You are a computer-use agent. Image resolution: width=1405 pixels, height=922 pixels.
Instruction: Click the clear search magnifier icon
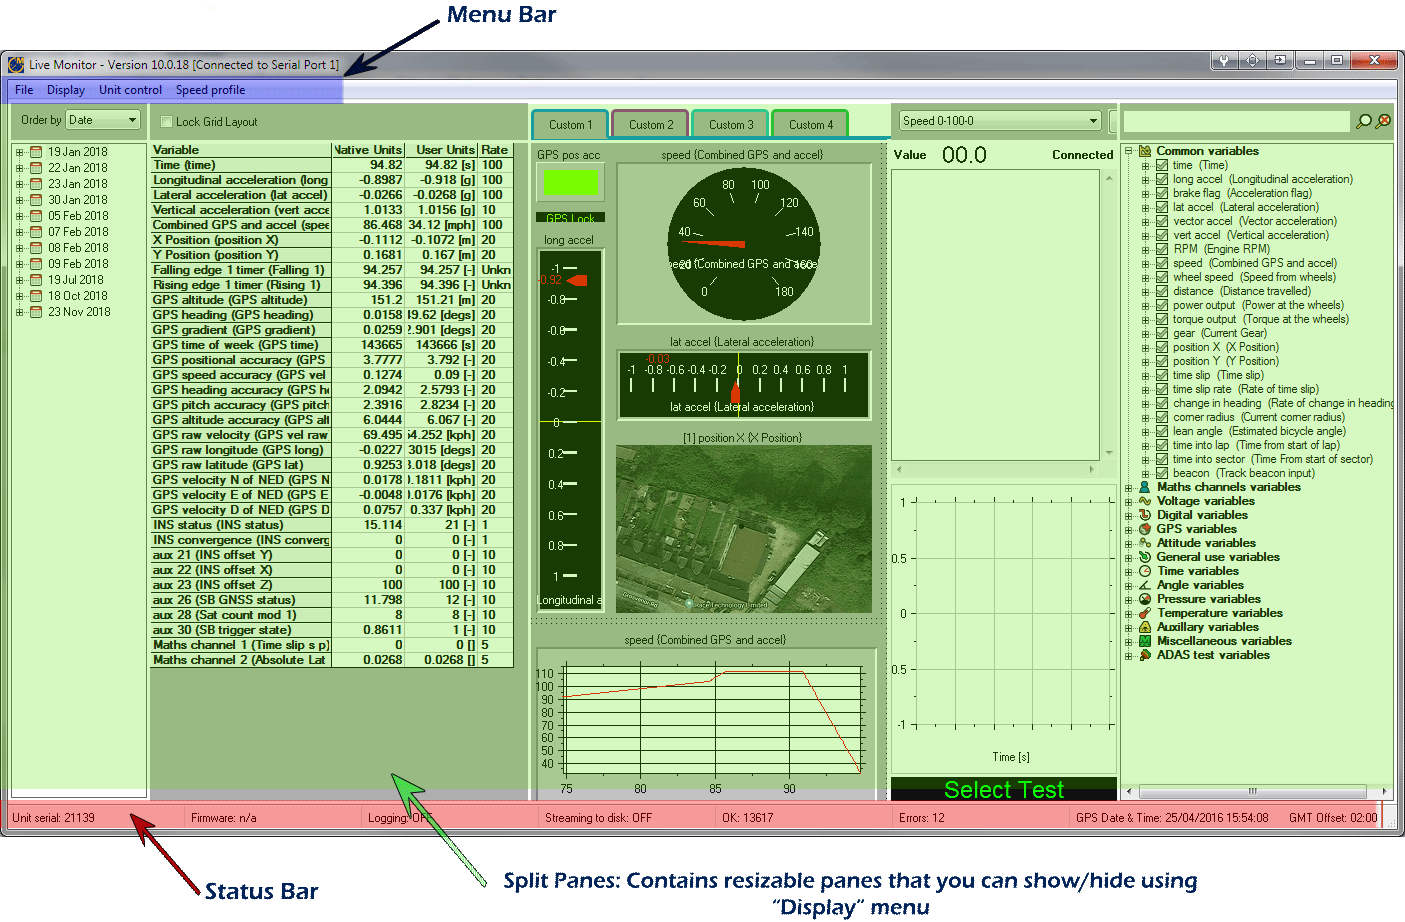pyautogui.click(x=1384, y=121)
